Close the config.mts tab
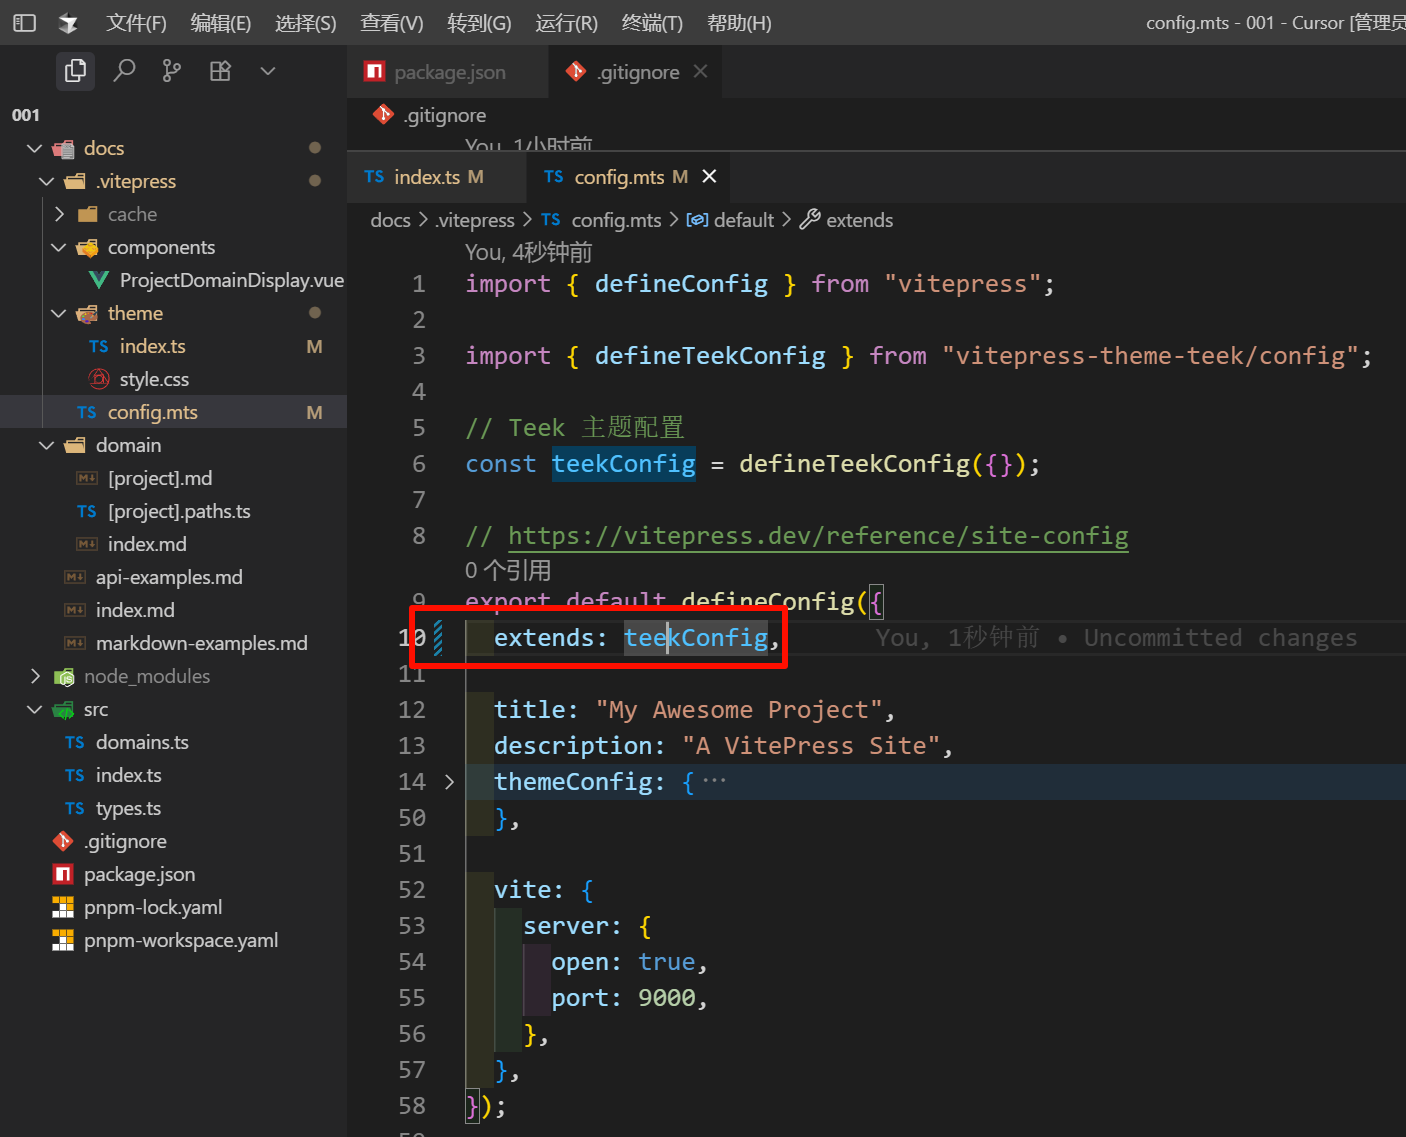This screenshot has height=1137, width=1406. click(709, 176)
